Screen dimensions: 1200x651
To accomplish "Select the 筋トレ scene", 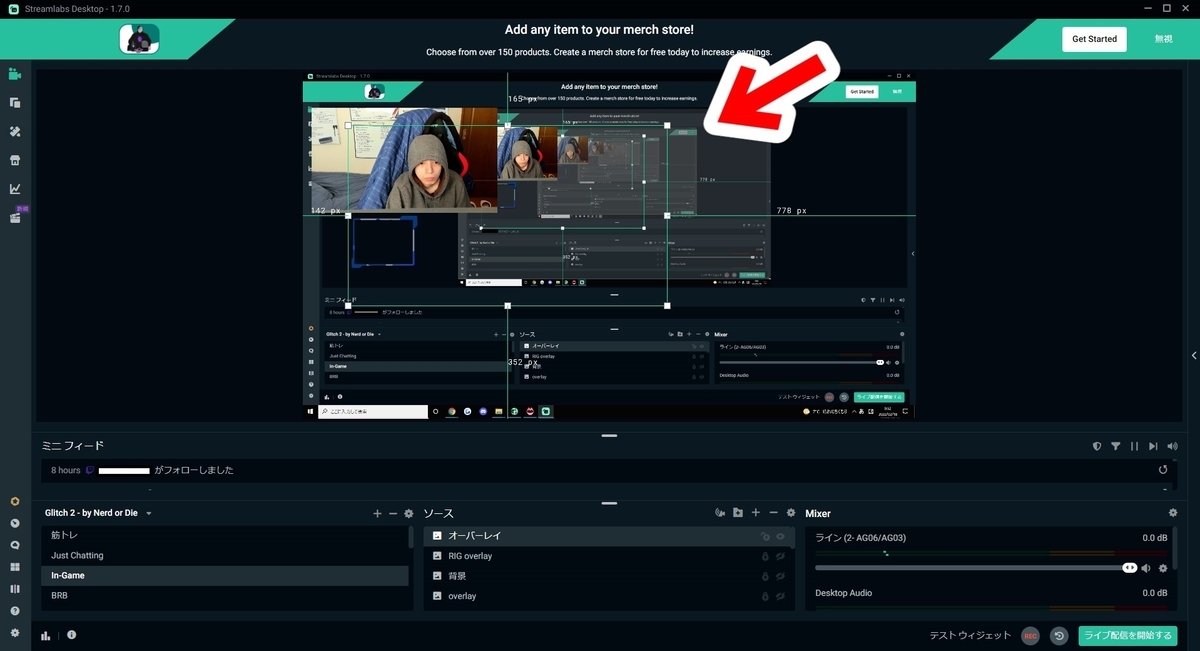I will [x=225, y=535].
